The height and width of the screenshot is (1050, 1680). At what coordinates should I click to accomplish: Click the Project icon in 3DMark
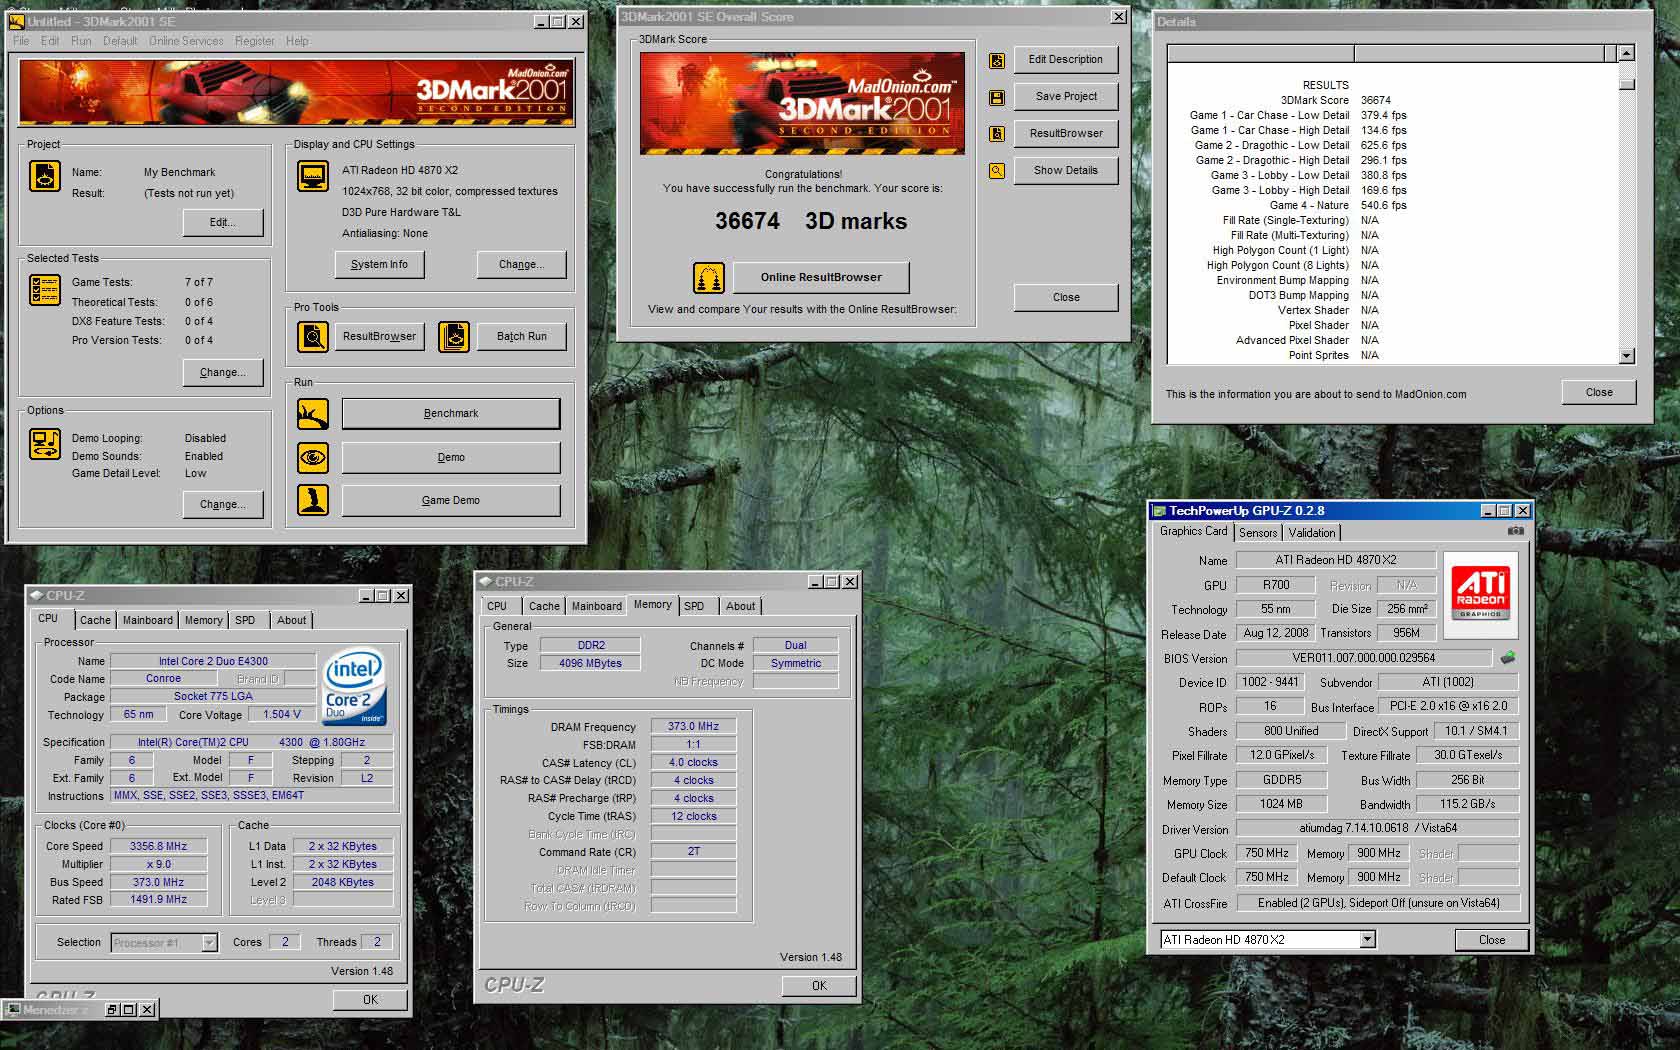click(45, 176)
